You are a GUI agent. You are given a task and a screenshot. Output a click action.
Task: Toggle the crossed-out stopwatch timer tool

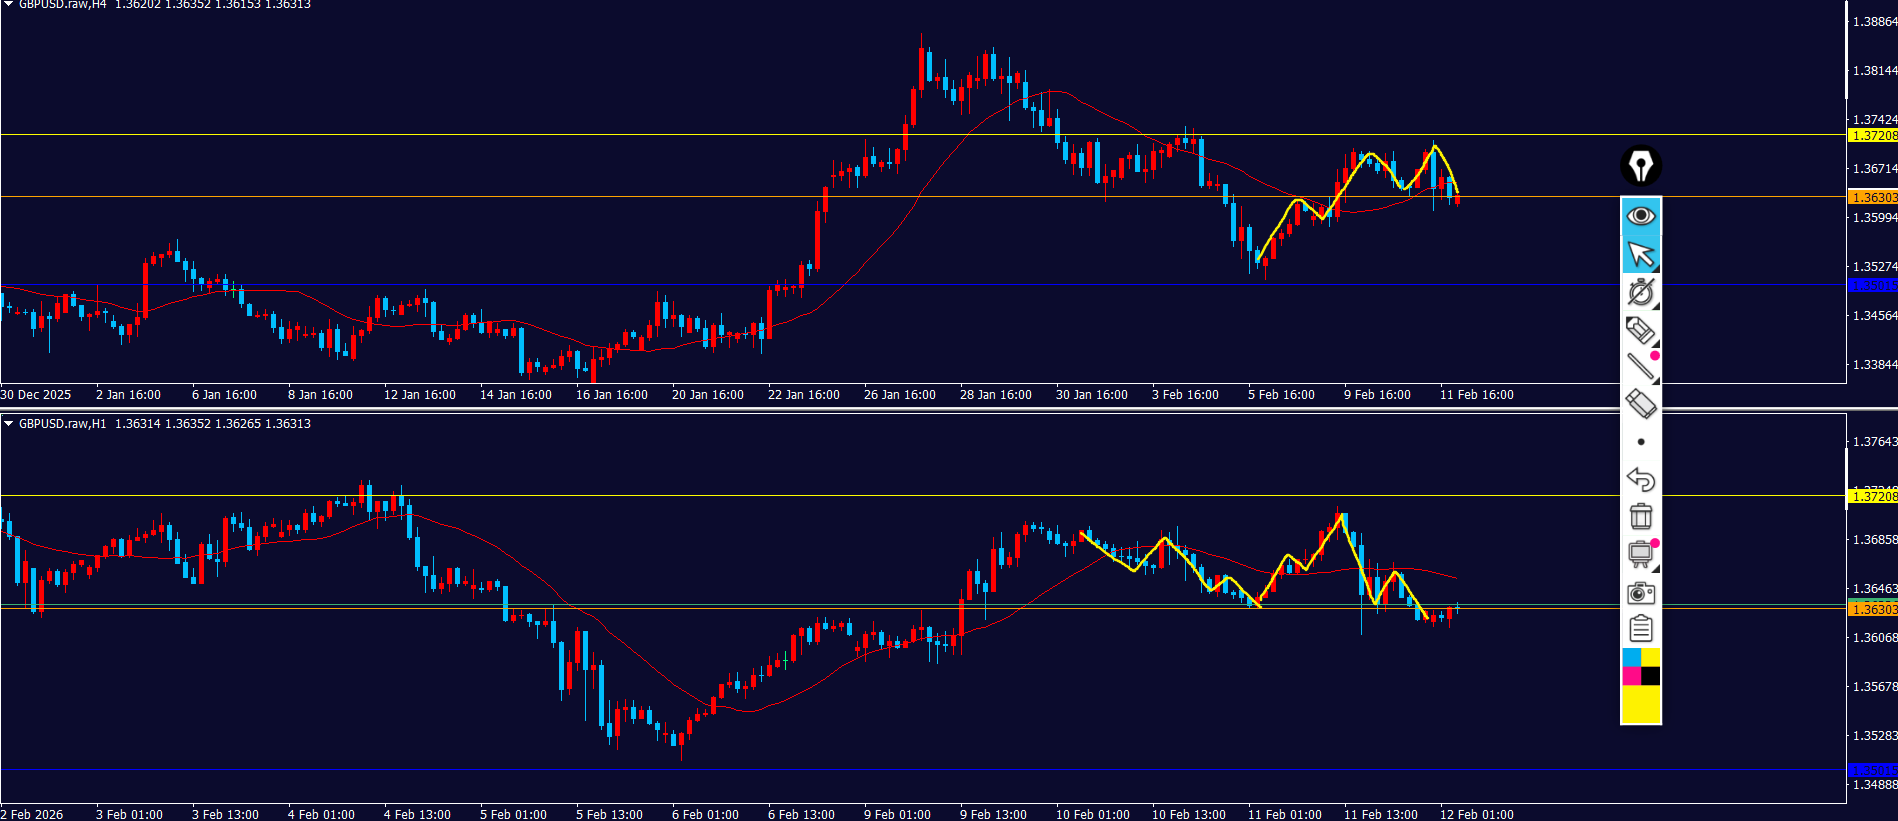[x=1640, y=292]
